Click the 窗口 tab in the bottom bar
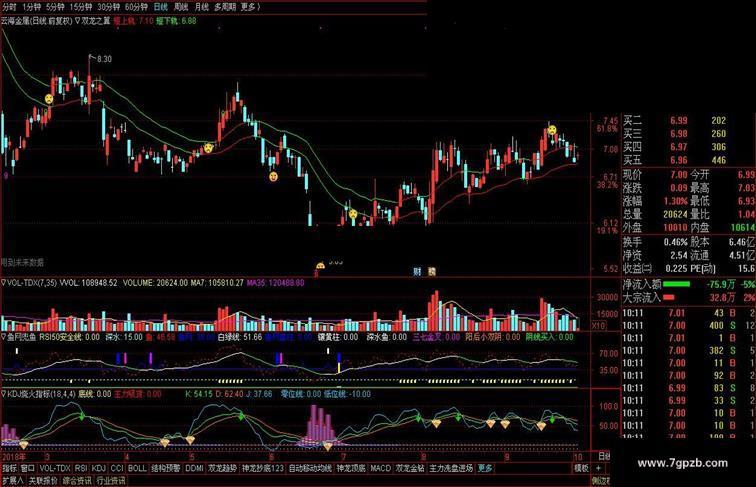 (27, 468)
